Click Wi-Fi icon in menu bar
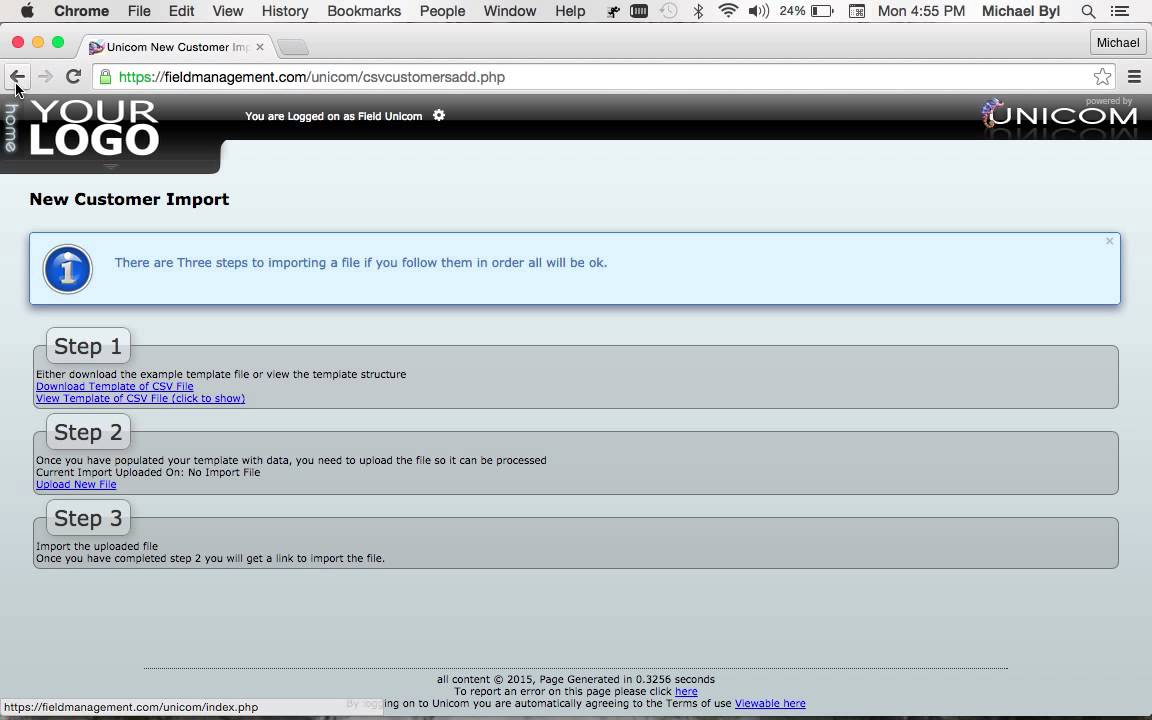This screenshot has height=720, width=1152. point(728,11)
